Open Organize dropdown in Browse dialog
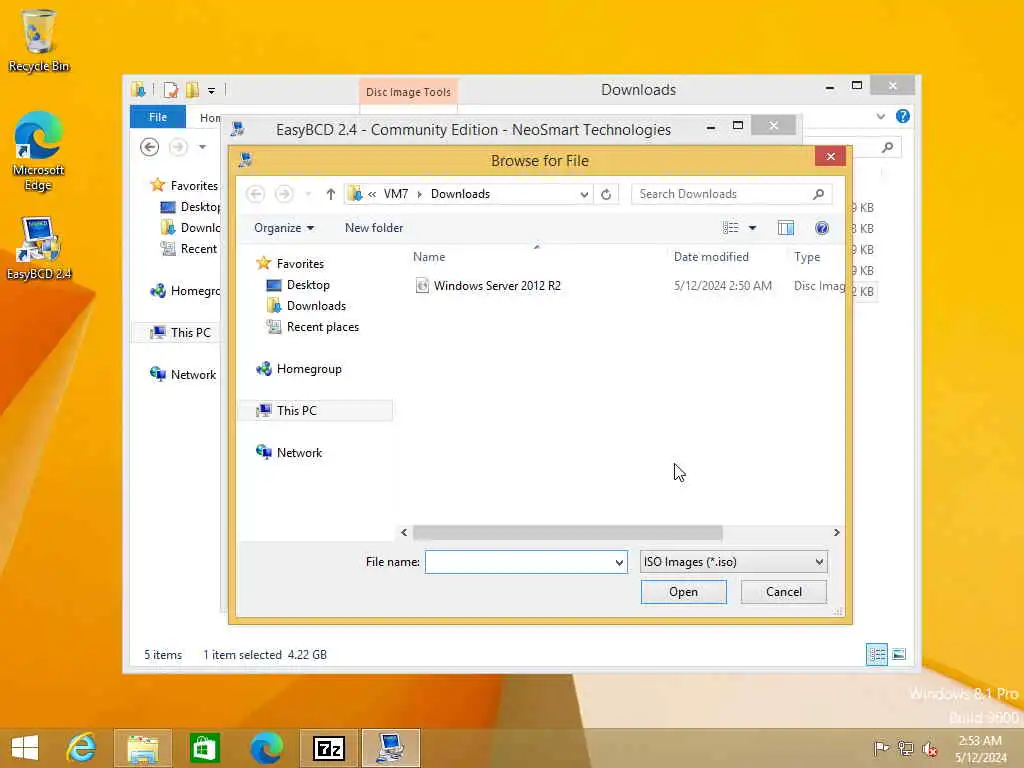Image resolution: width=1024 pixels, height=768 pixels. pos(284,228)
